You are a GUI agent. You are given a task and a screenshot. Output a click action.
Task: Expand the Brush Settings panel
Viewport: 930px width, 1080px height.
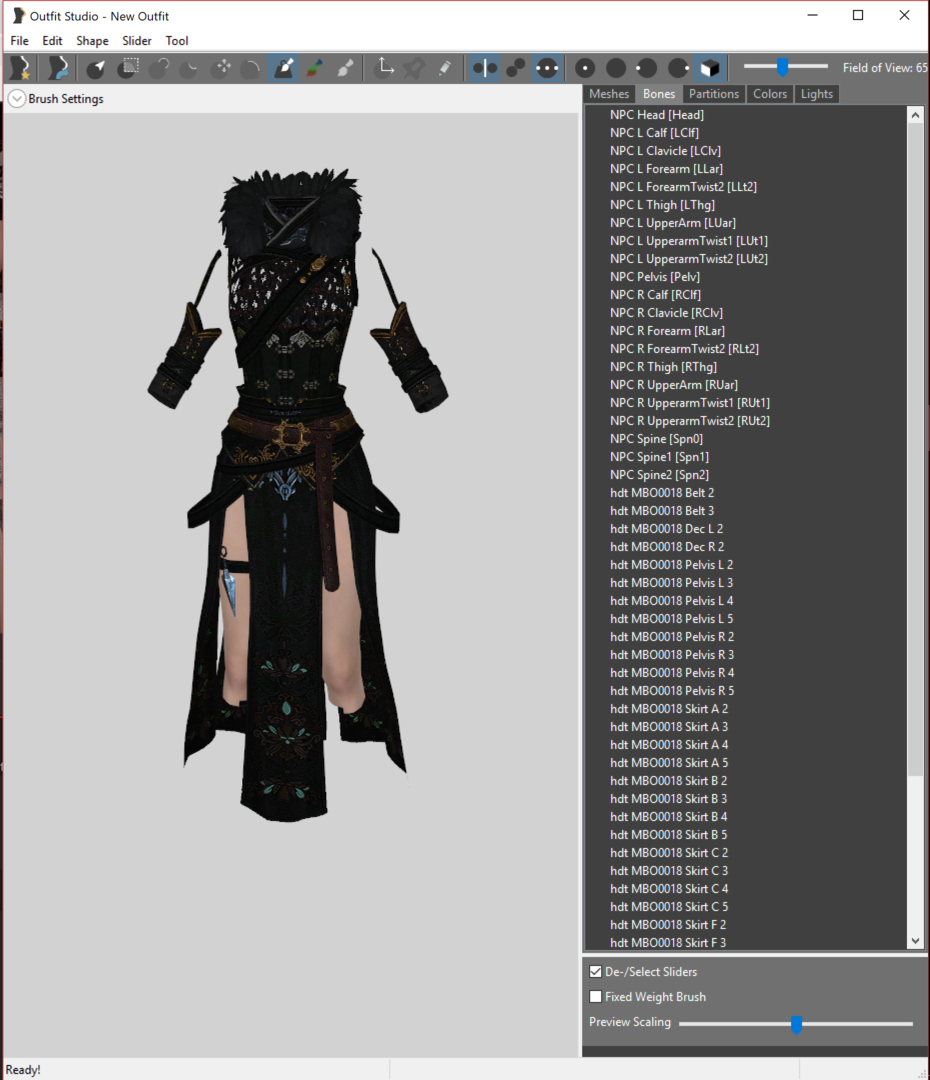pos(17,99)
